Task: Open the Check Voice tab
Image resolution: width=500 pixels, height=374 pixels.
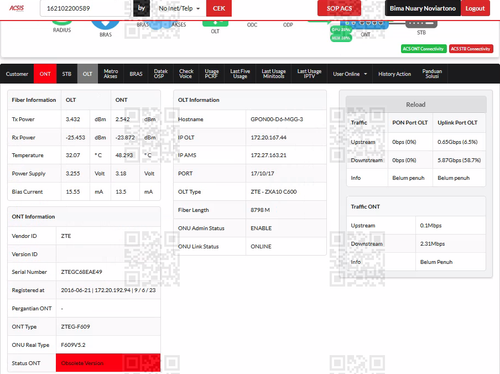Action: coord(186,74)
